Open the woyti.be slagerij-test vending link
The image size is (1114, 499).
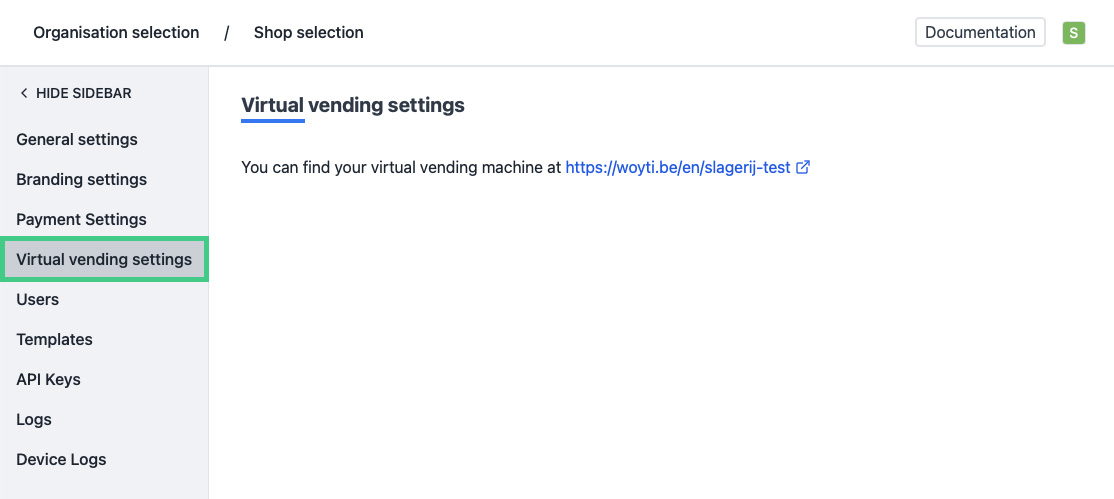point(678,168)
